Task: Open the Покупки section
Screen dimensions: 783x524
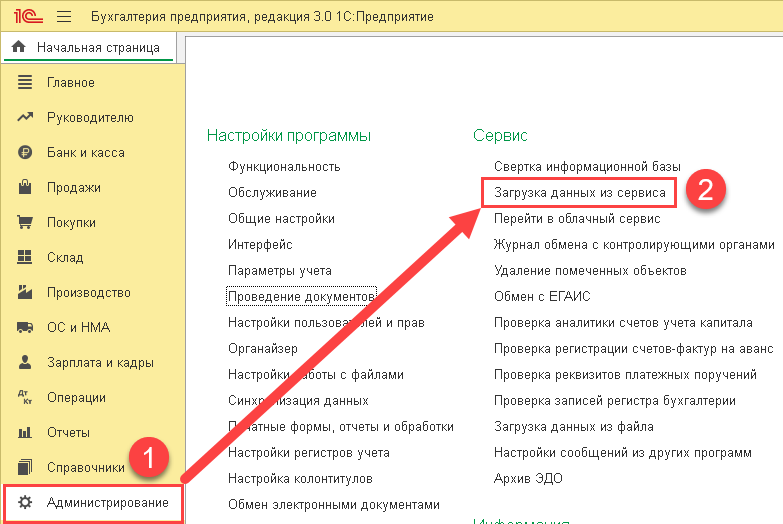Action: click(71, 222)
